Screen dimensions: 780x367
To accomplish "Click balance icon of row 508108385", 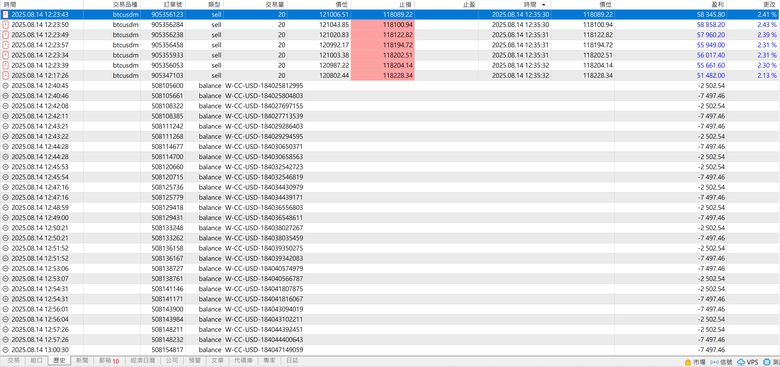I will point(5,116).
